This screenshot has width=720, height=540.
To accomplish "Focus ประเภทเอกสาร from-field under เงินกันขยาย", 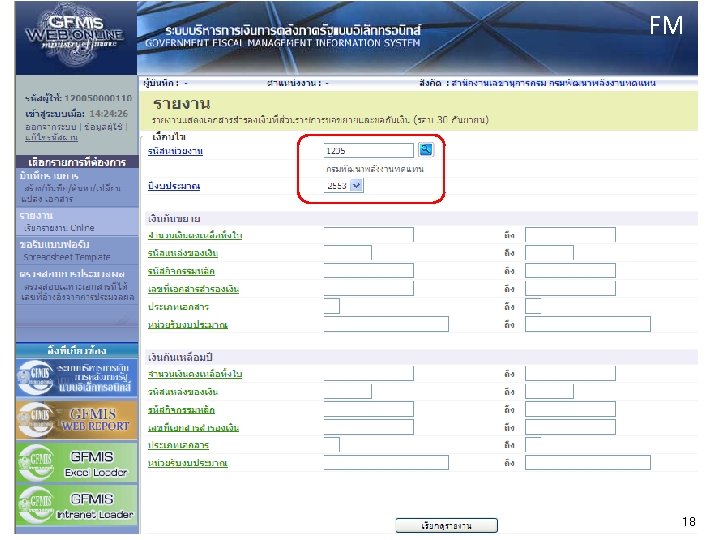I will click(x=332, y=306).
